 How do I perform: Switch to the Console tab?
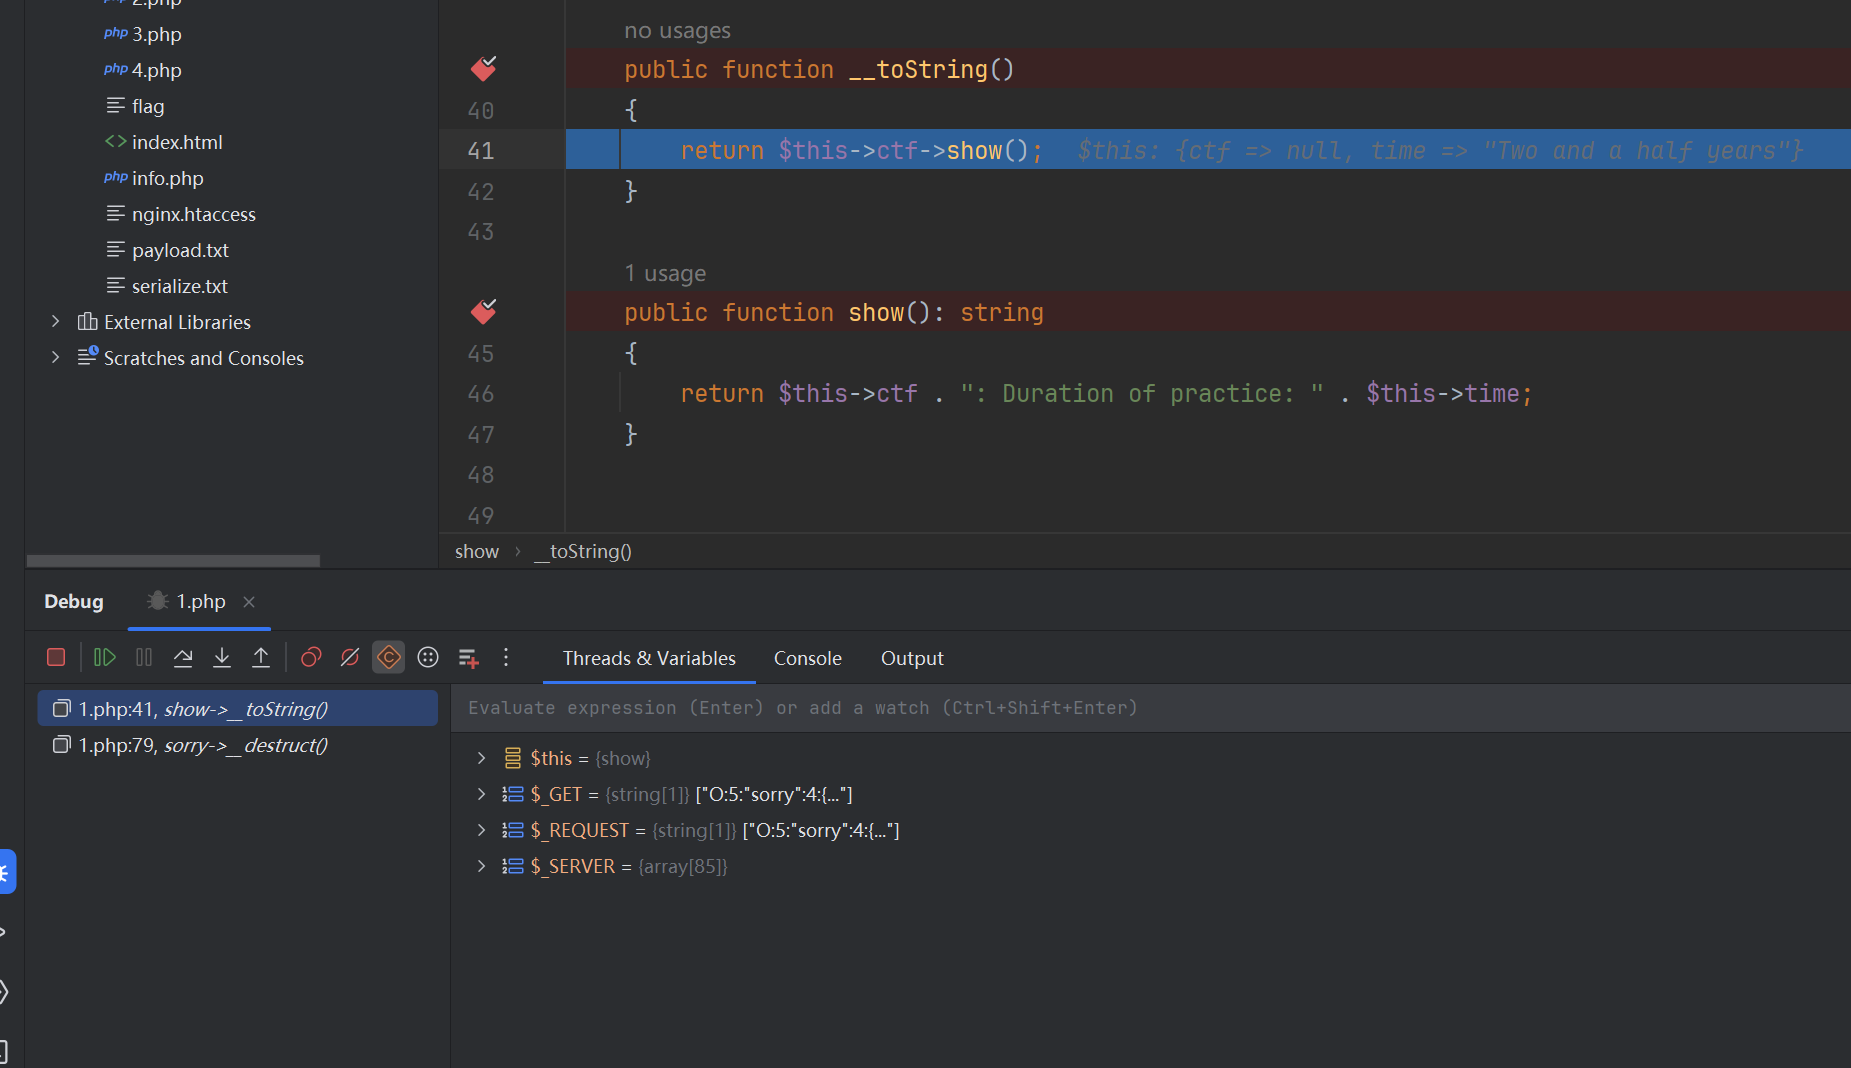[x=807, y=658]
